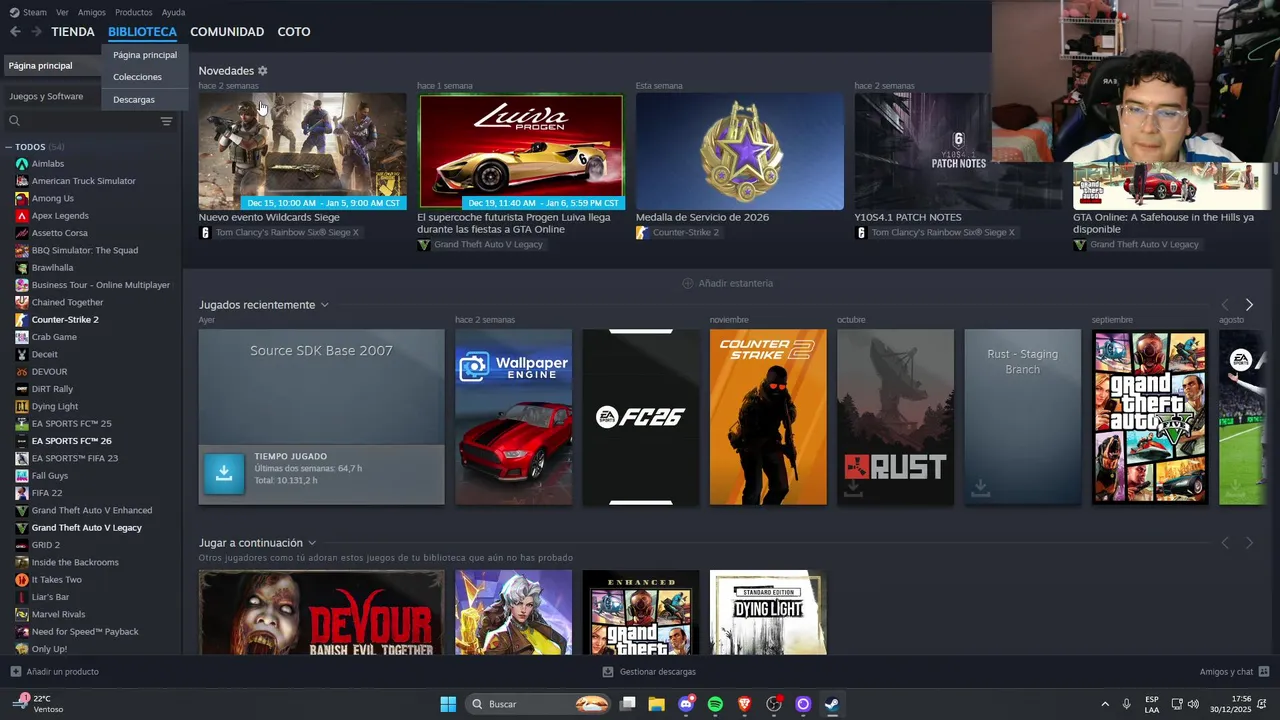Click the Gestionar descargas label
The height and width of the screenshot is (720, 1280).
(658, 672)
